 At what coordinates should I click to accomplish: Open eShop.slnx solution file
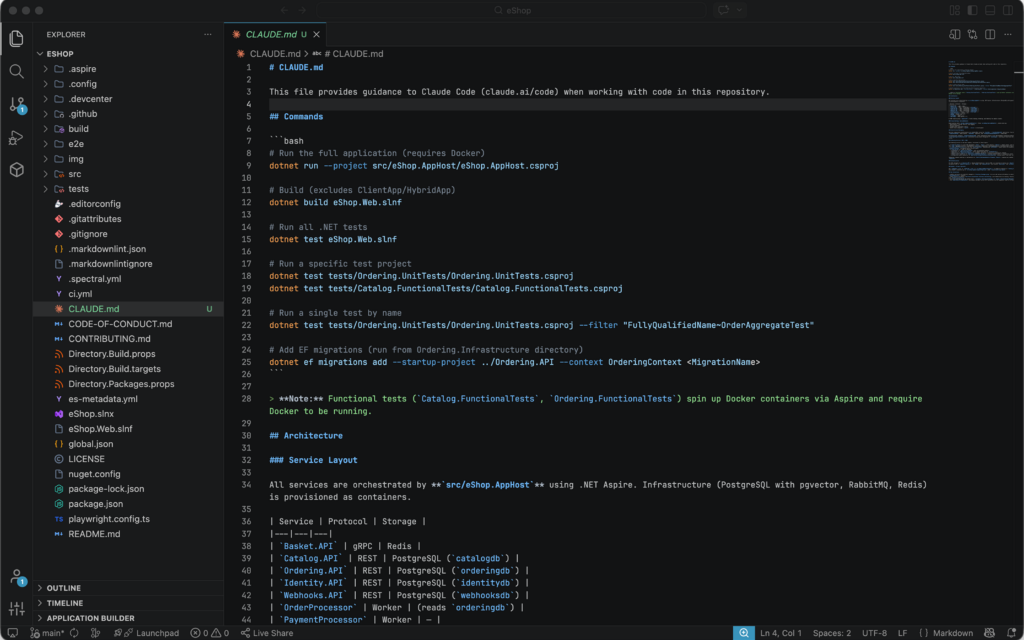click(128, 414)
